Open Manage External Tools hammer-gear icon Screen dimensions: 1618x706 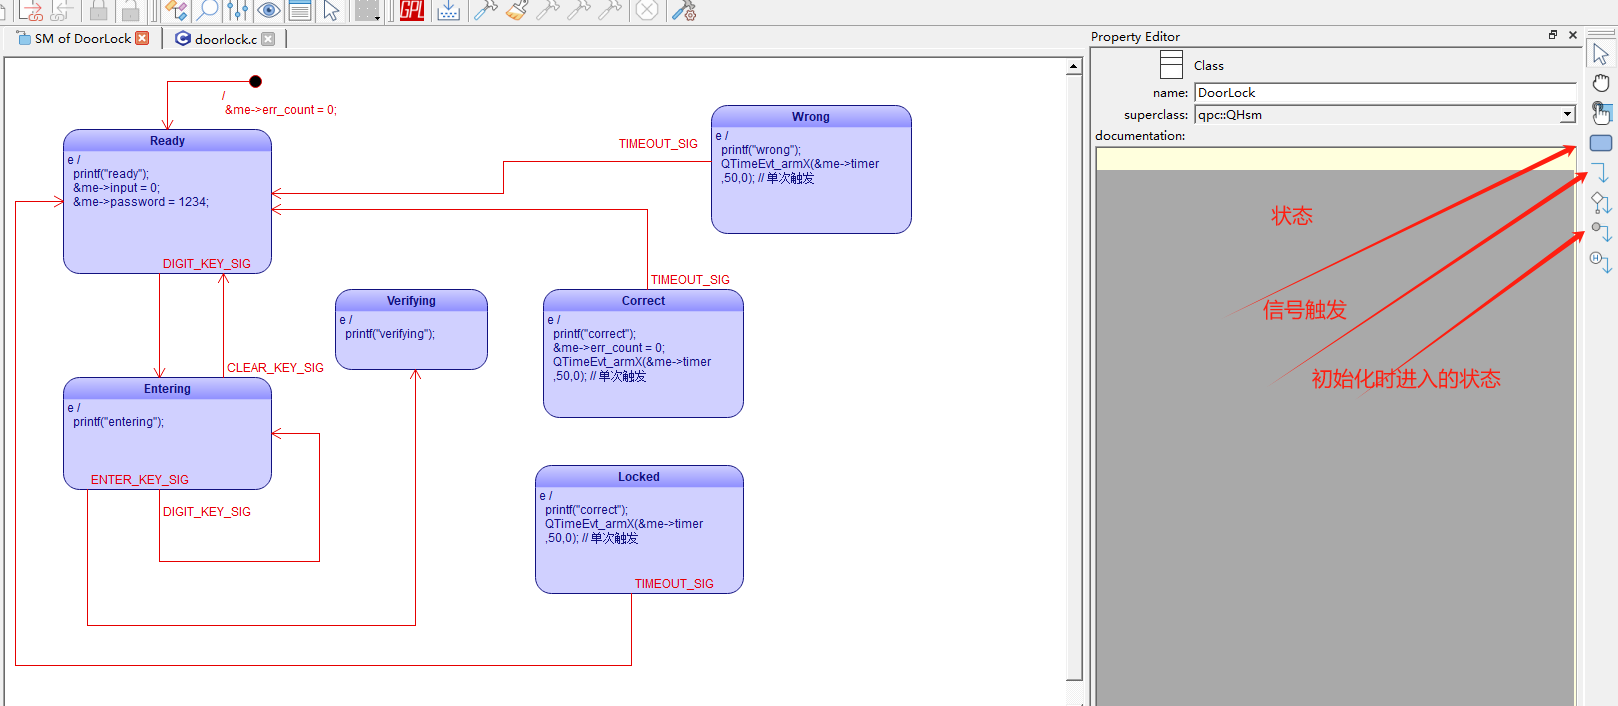[x=684, y=11]
